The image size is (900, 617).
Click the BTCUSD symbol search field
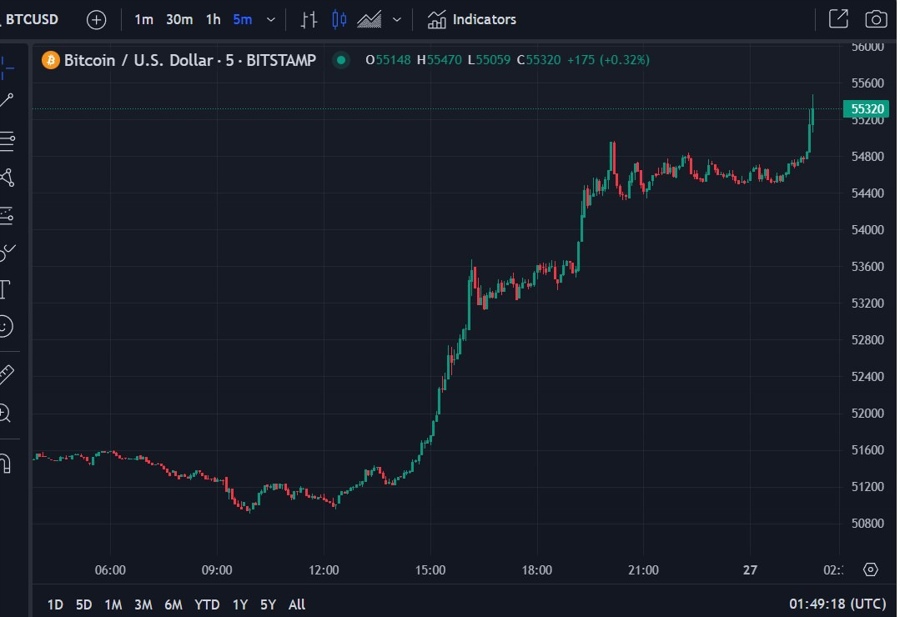point(32,20)
